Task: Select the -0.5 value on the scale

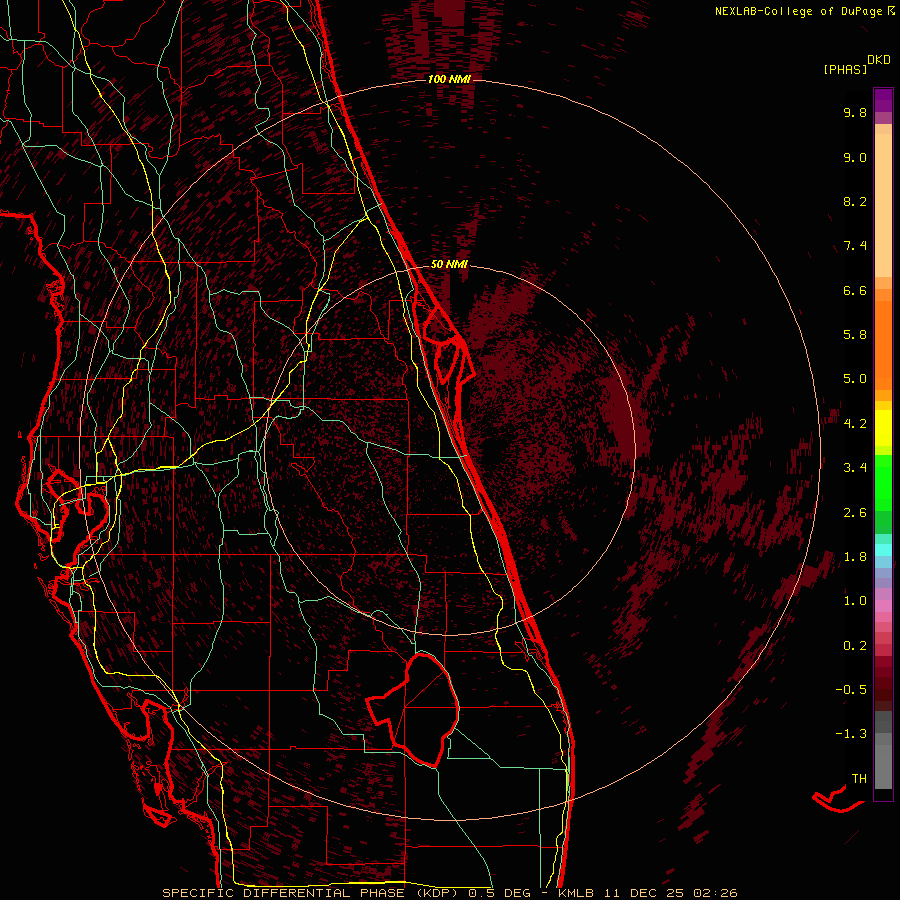Action: click(851, 690)
